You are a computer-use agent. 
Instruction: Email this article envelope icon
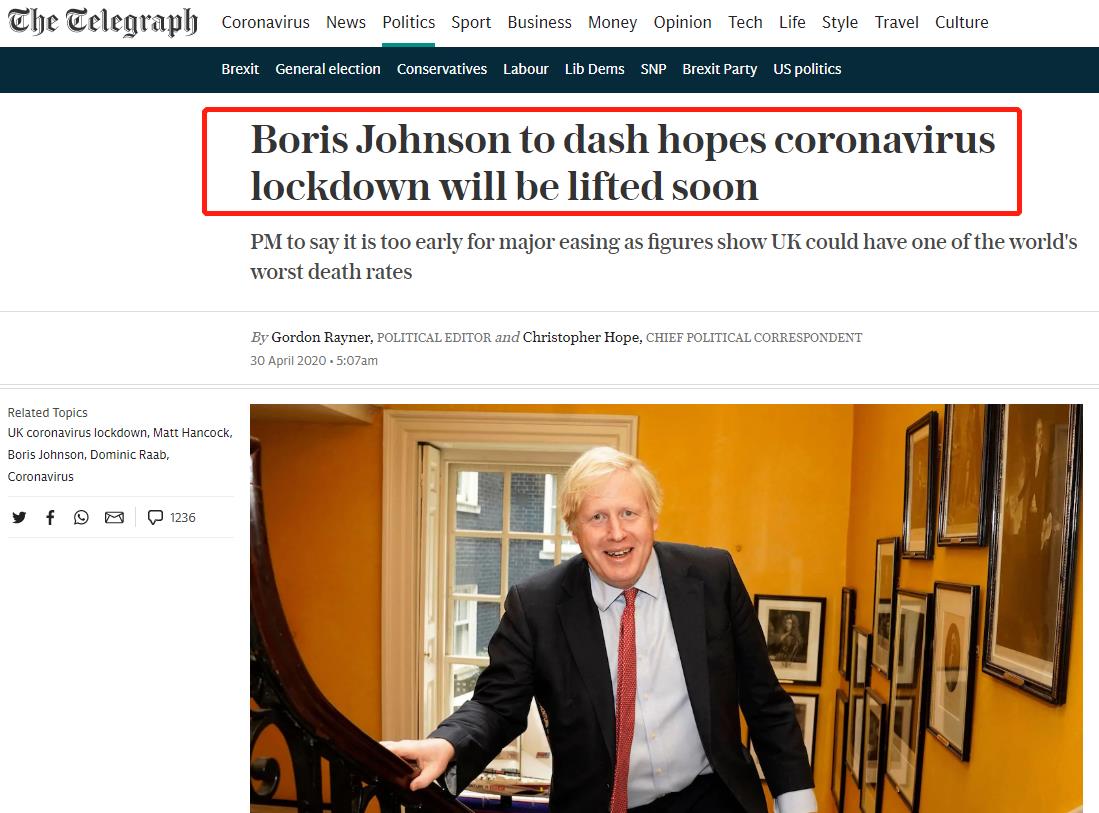pyautogui.click(x=114, y=517)
